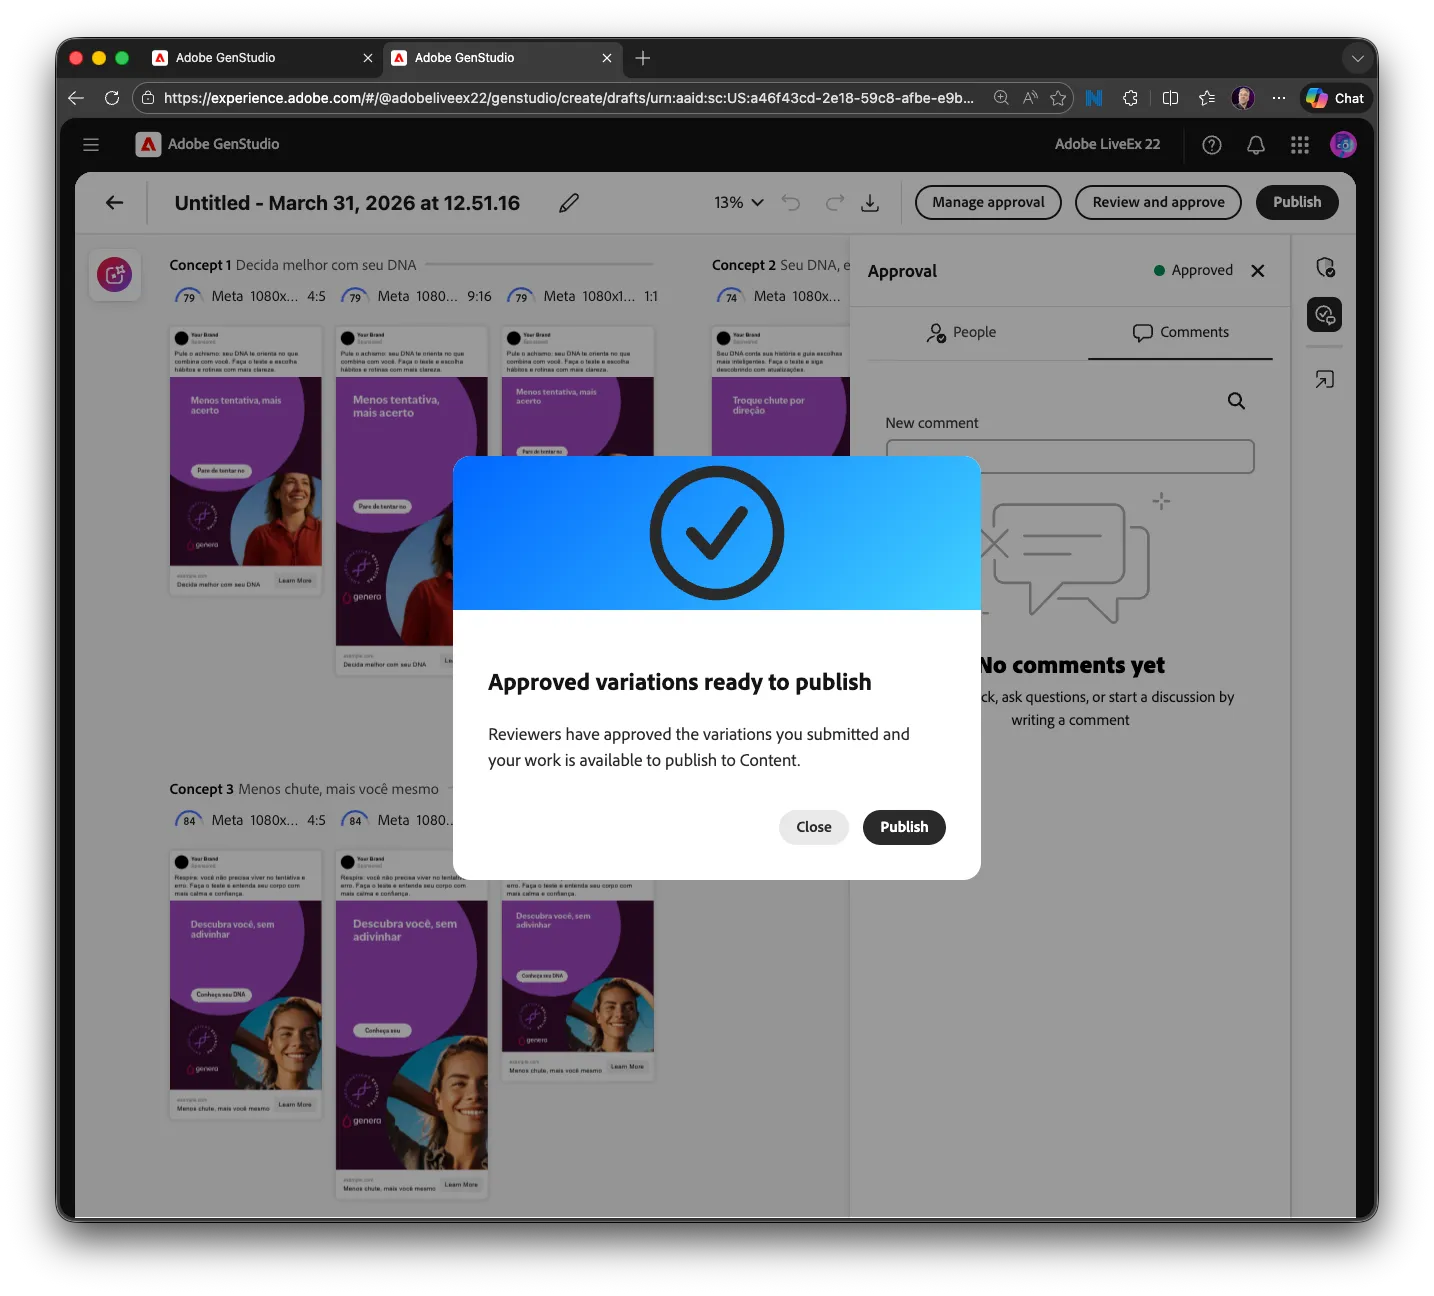Click the New comment input field
1434x1296 pixels.
pos(1070,457)
